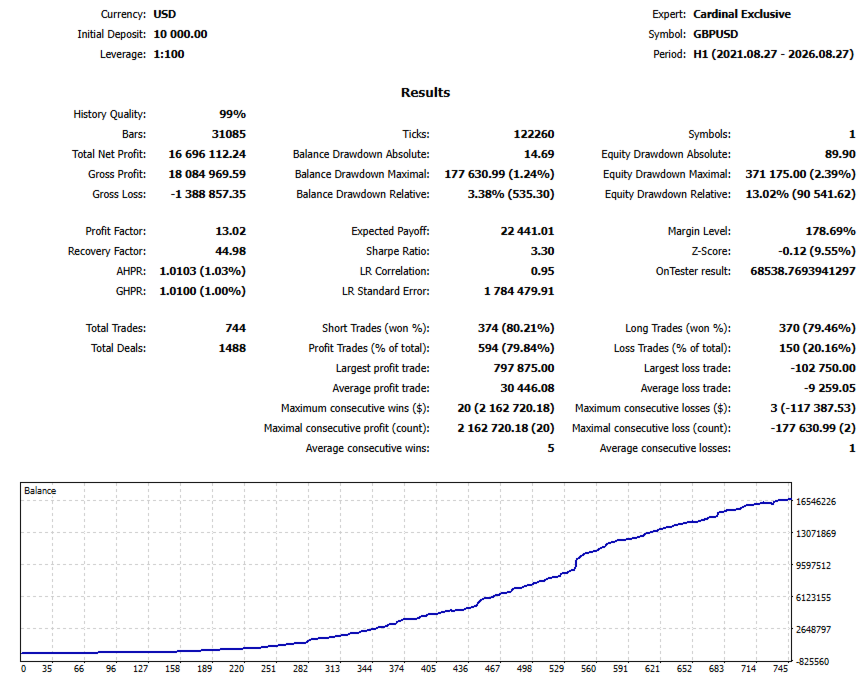Screen dimensions: 868x688
Task: Click the 374 tick on chart x-axis
Action: (x=396, y=669)
